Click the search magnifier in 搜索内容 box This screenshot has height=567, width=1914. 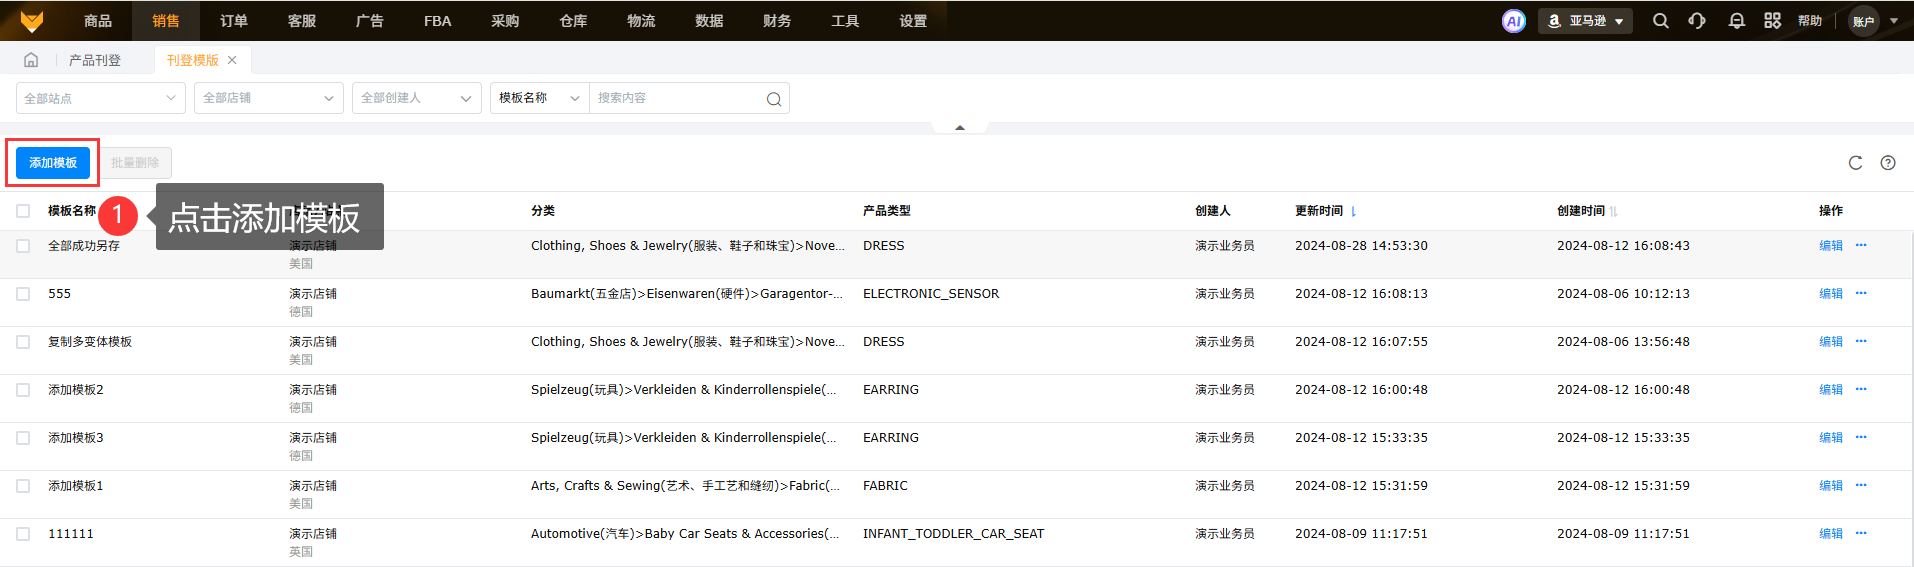tap(773, 99)
